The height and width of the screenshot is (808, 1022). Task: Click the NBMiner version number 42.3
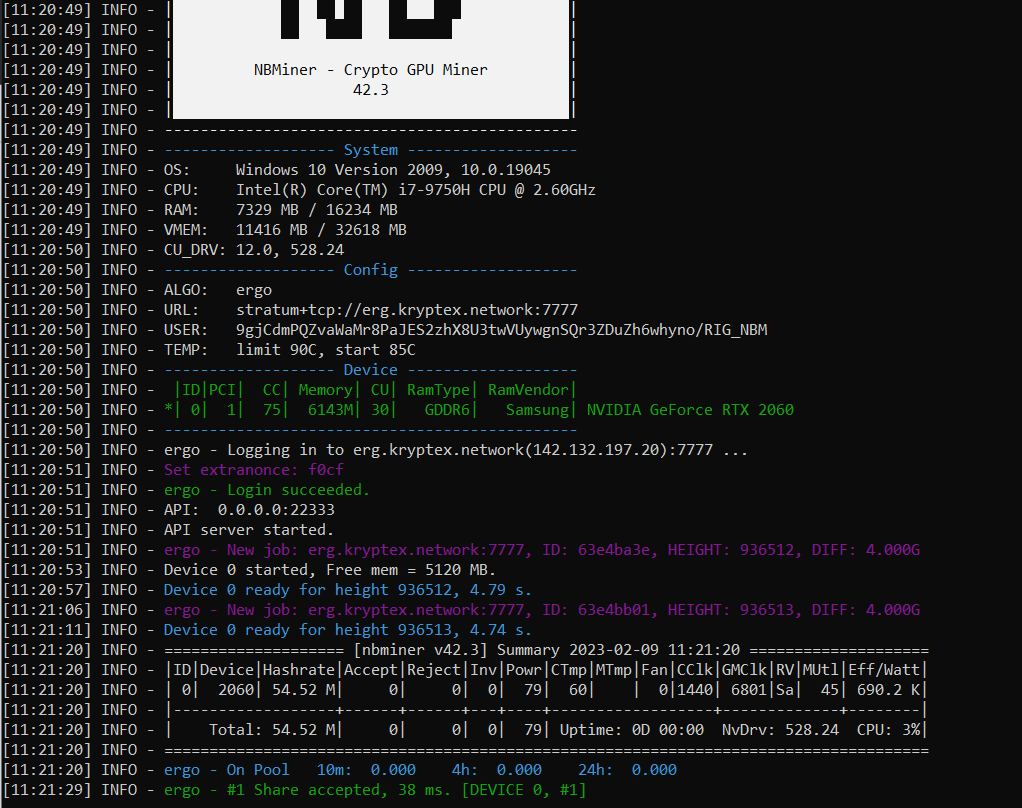[x=370, y=90]
